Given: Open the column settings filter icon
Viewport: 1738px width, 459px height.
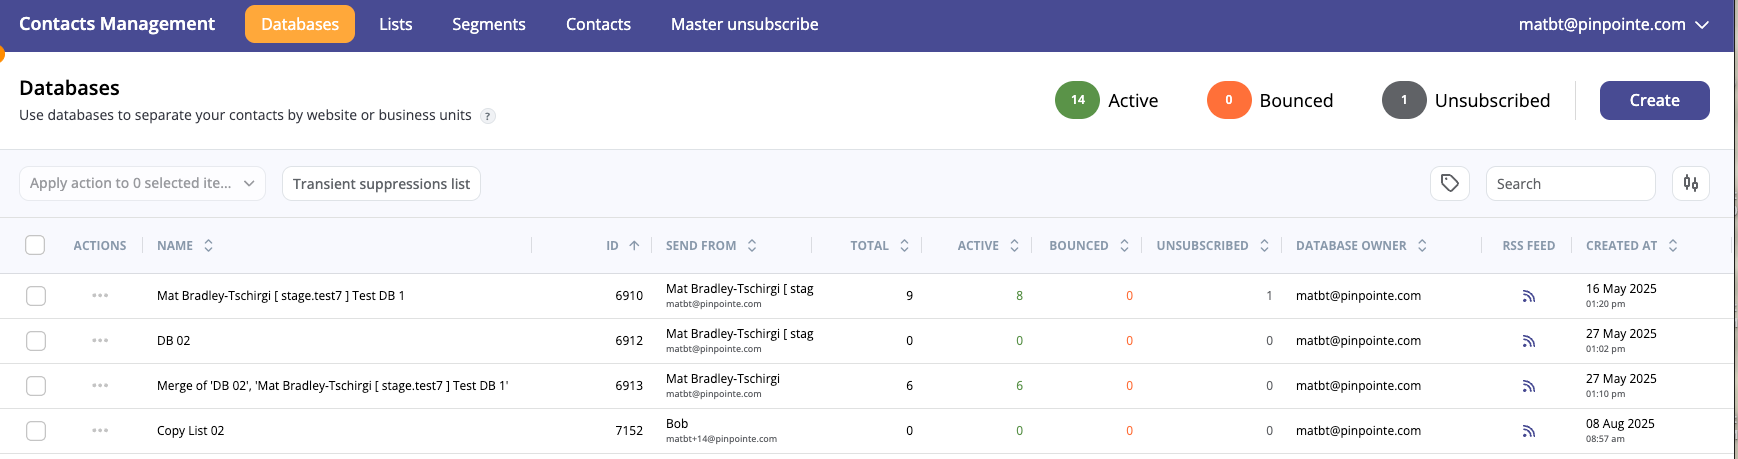Looking at the screenshot, I should pos(1691,183).
